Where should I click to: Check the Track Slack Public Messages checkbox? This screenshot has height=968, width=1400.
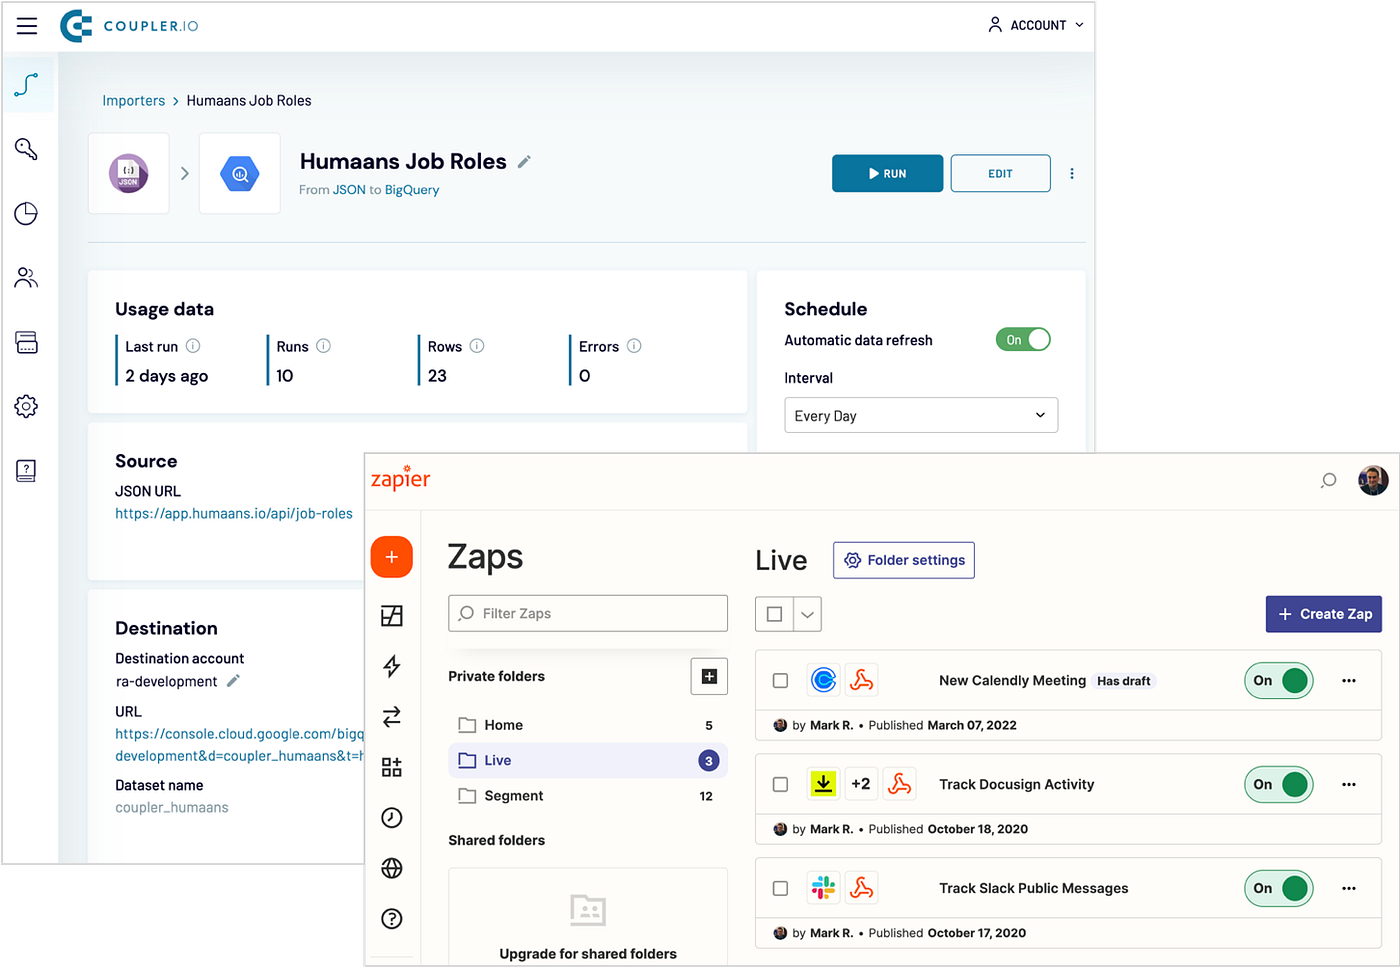pyautogui.click(x=781, y=888)
